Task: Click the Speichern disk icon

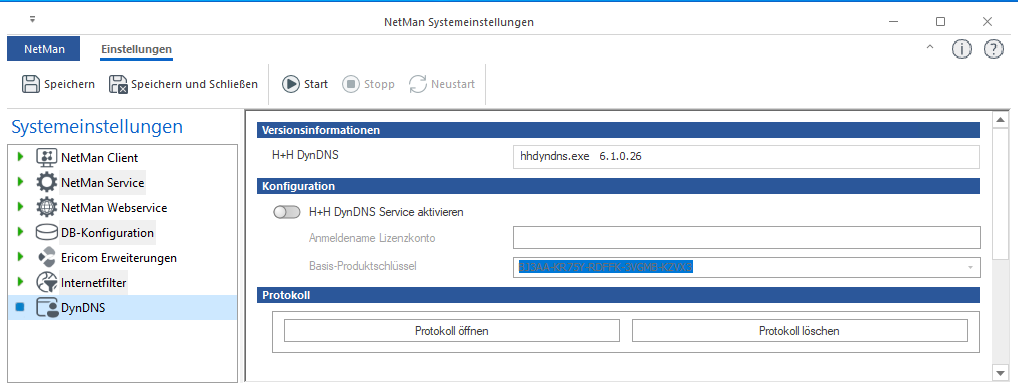Action: (x=31, y=84)
